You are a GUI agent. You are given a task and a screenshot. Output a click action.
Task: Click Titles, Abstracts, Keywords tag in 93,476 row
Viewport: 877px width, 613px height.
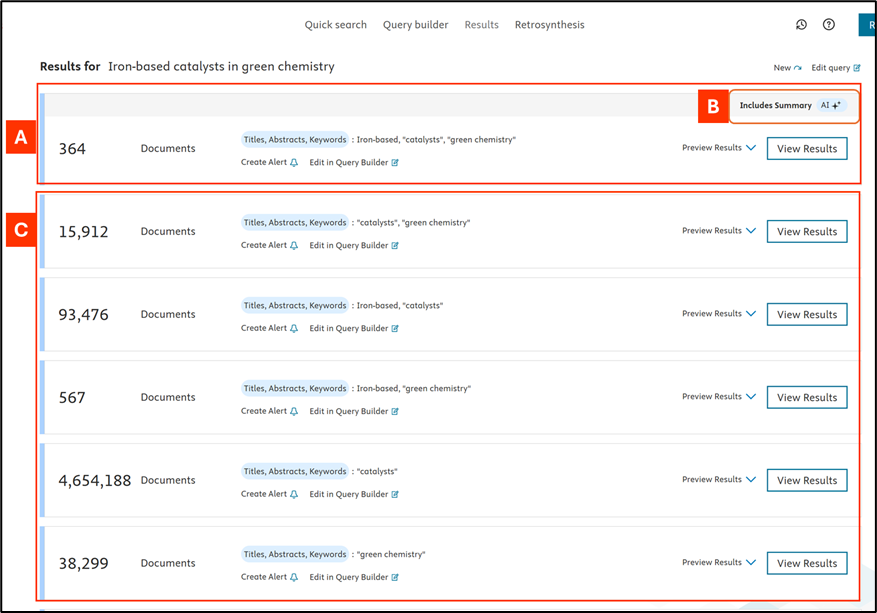click(x=294, y=305)
